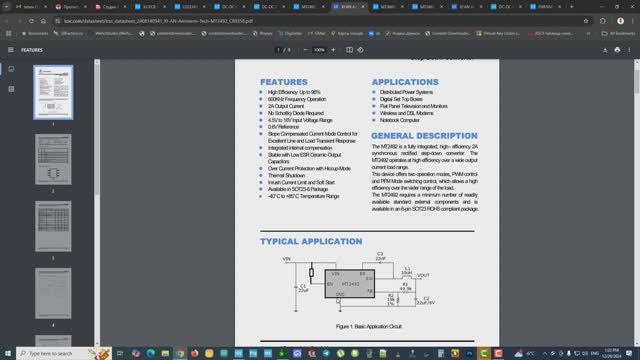Open PDF viewer more actions menu
Viewport: 640px width, 360px height.
click(629, 50)
